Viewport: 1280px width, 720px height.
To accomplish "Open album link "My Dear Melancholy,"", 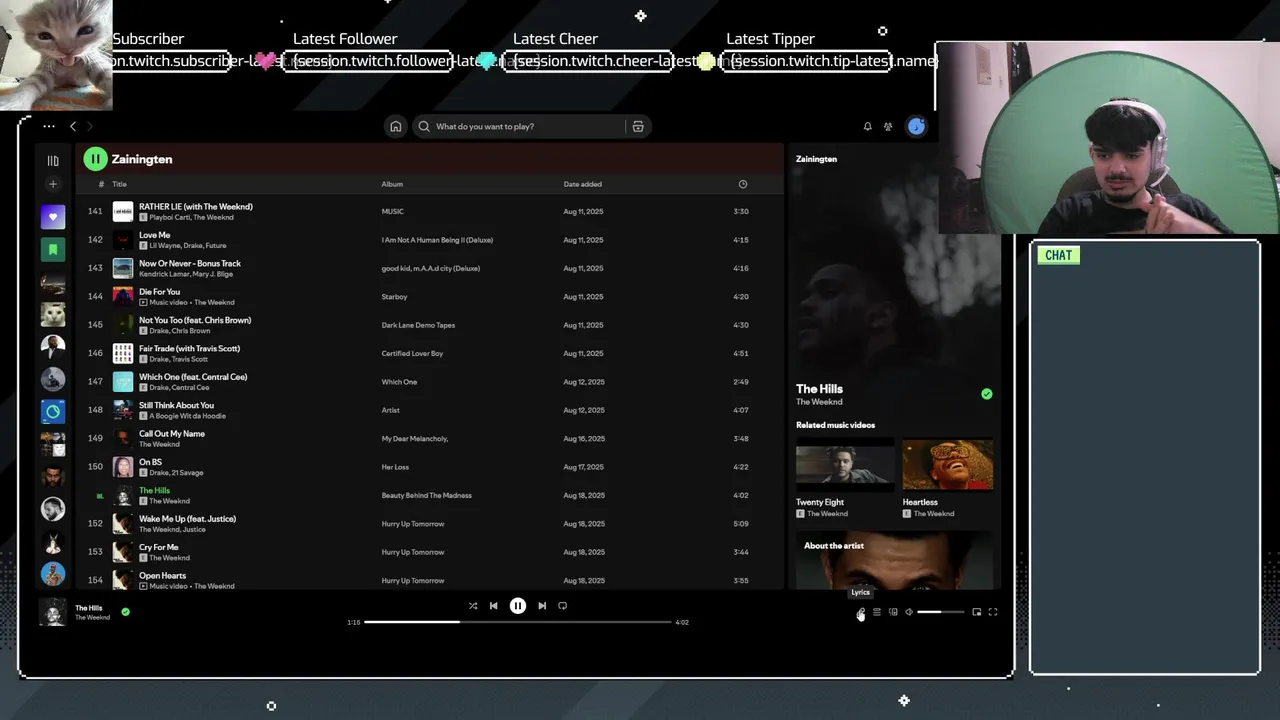I will point(414,439).
